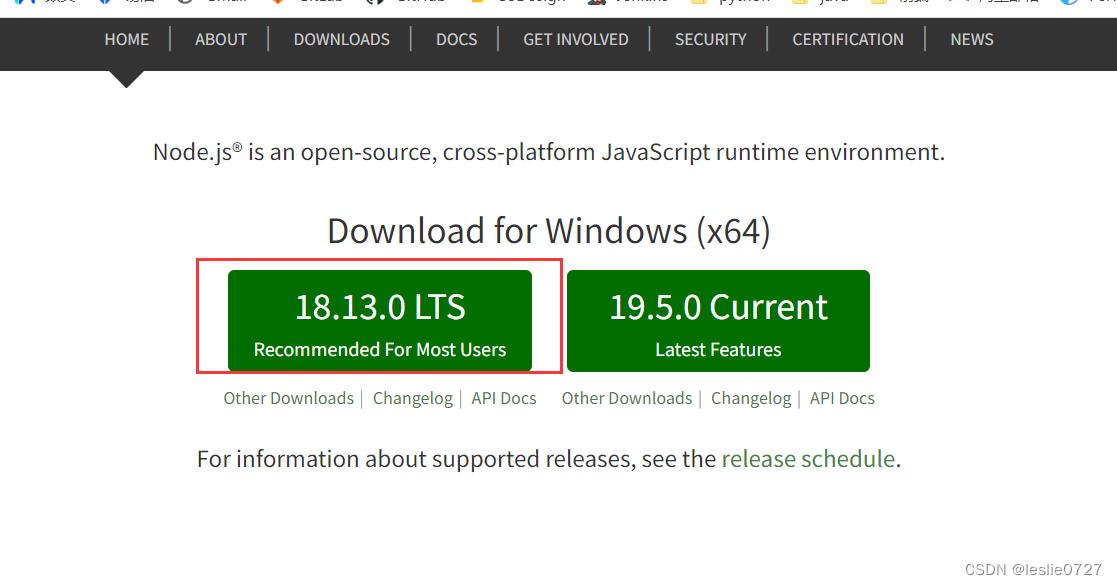Open the DOCS nav item
This screenshot has height=585, width=1117.
tap(457, 39)
